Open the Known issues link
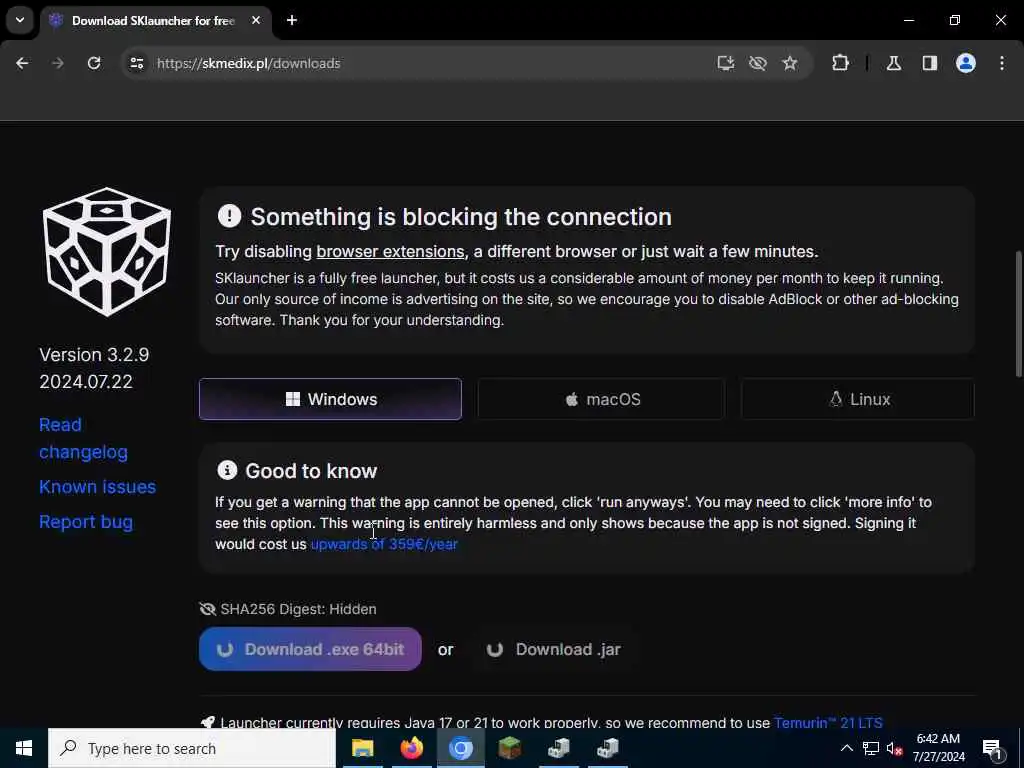Screen dimensions: 1024x768 pos(97,487)
